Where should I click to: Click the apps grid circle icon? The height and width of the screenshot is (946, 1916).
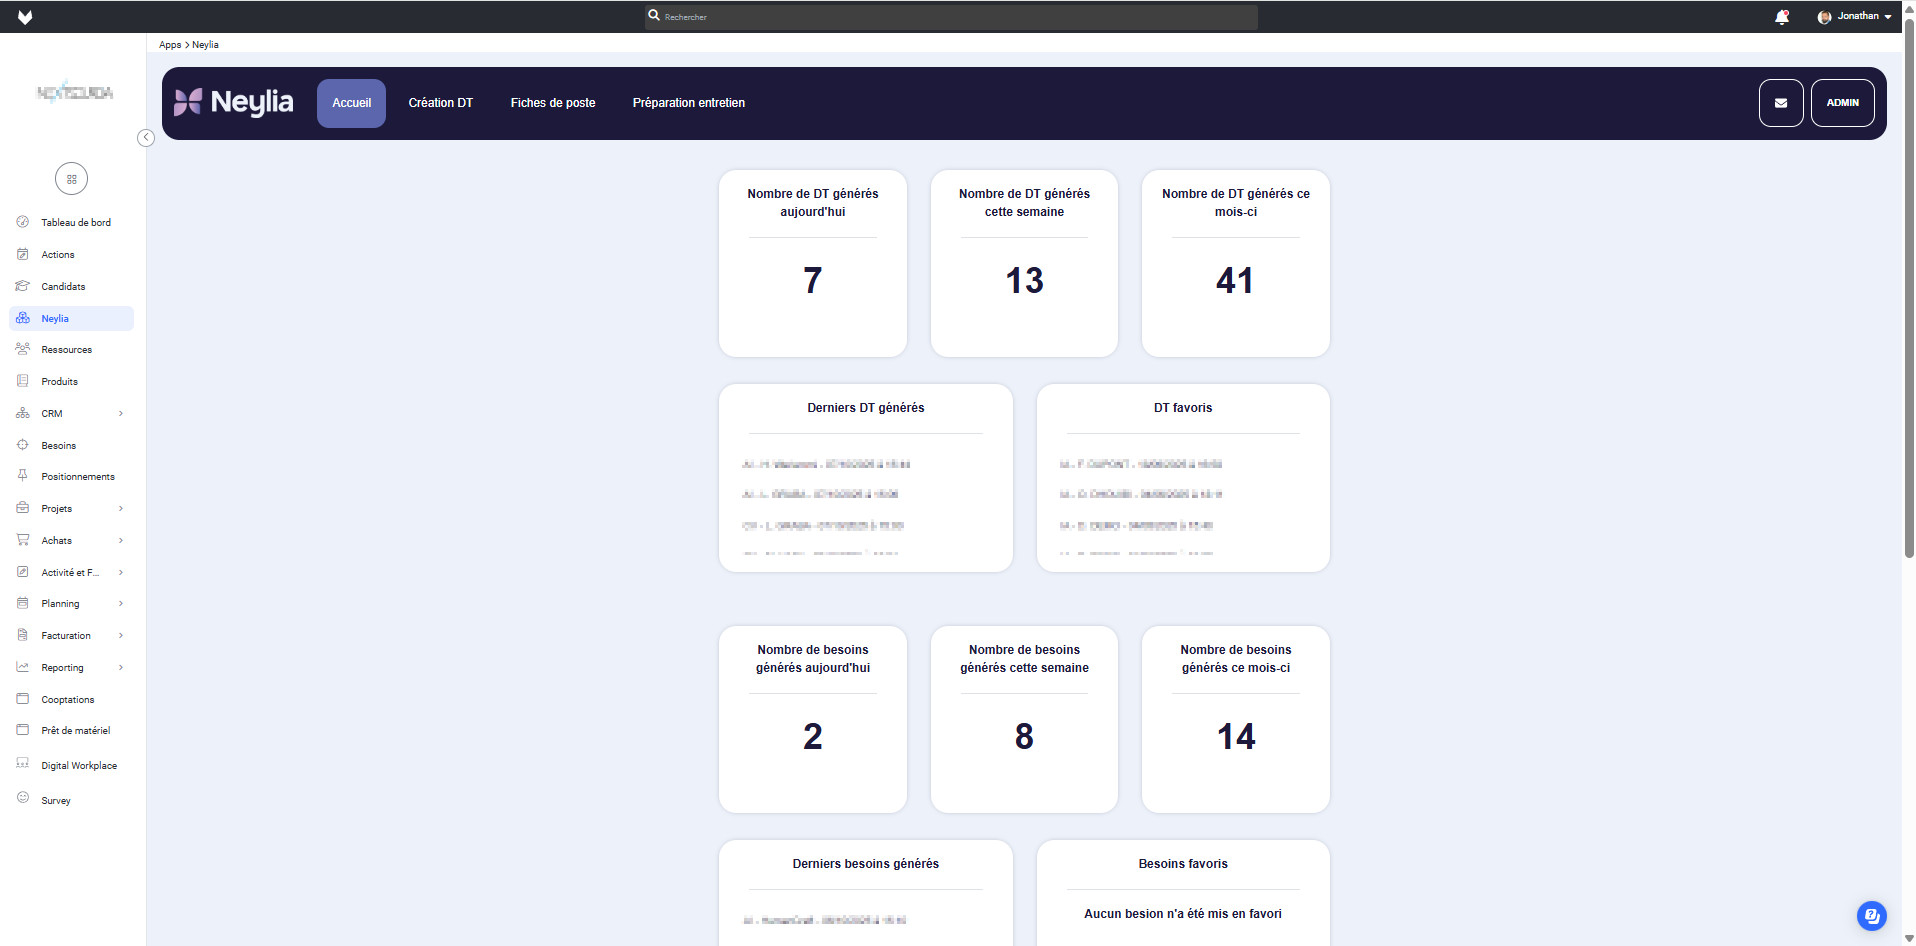click(71, 179)
